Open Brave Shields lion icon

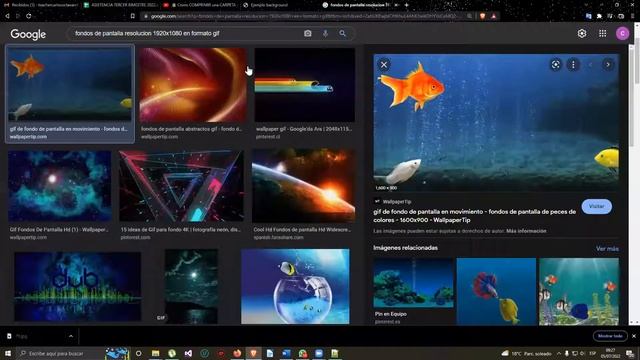point(483,16)
